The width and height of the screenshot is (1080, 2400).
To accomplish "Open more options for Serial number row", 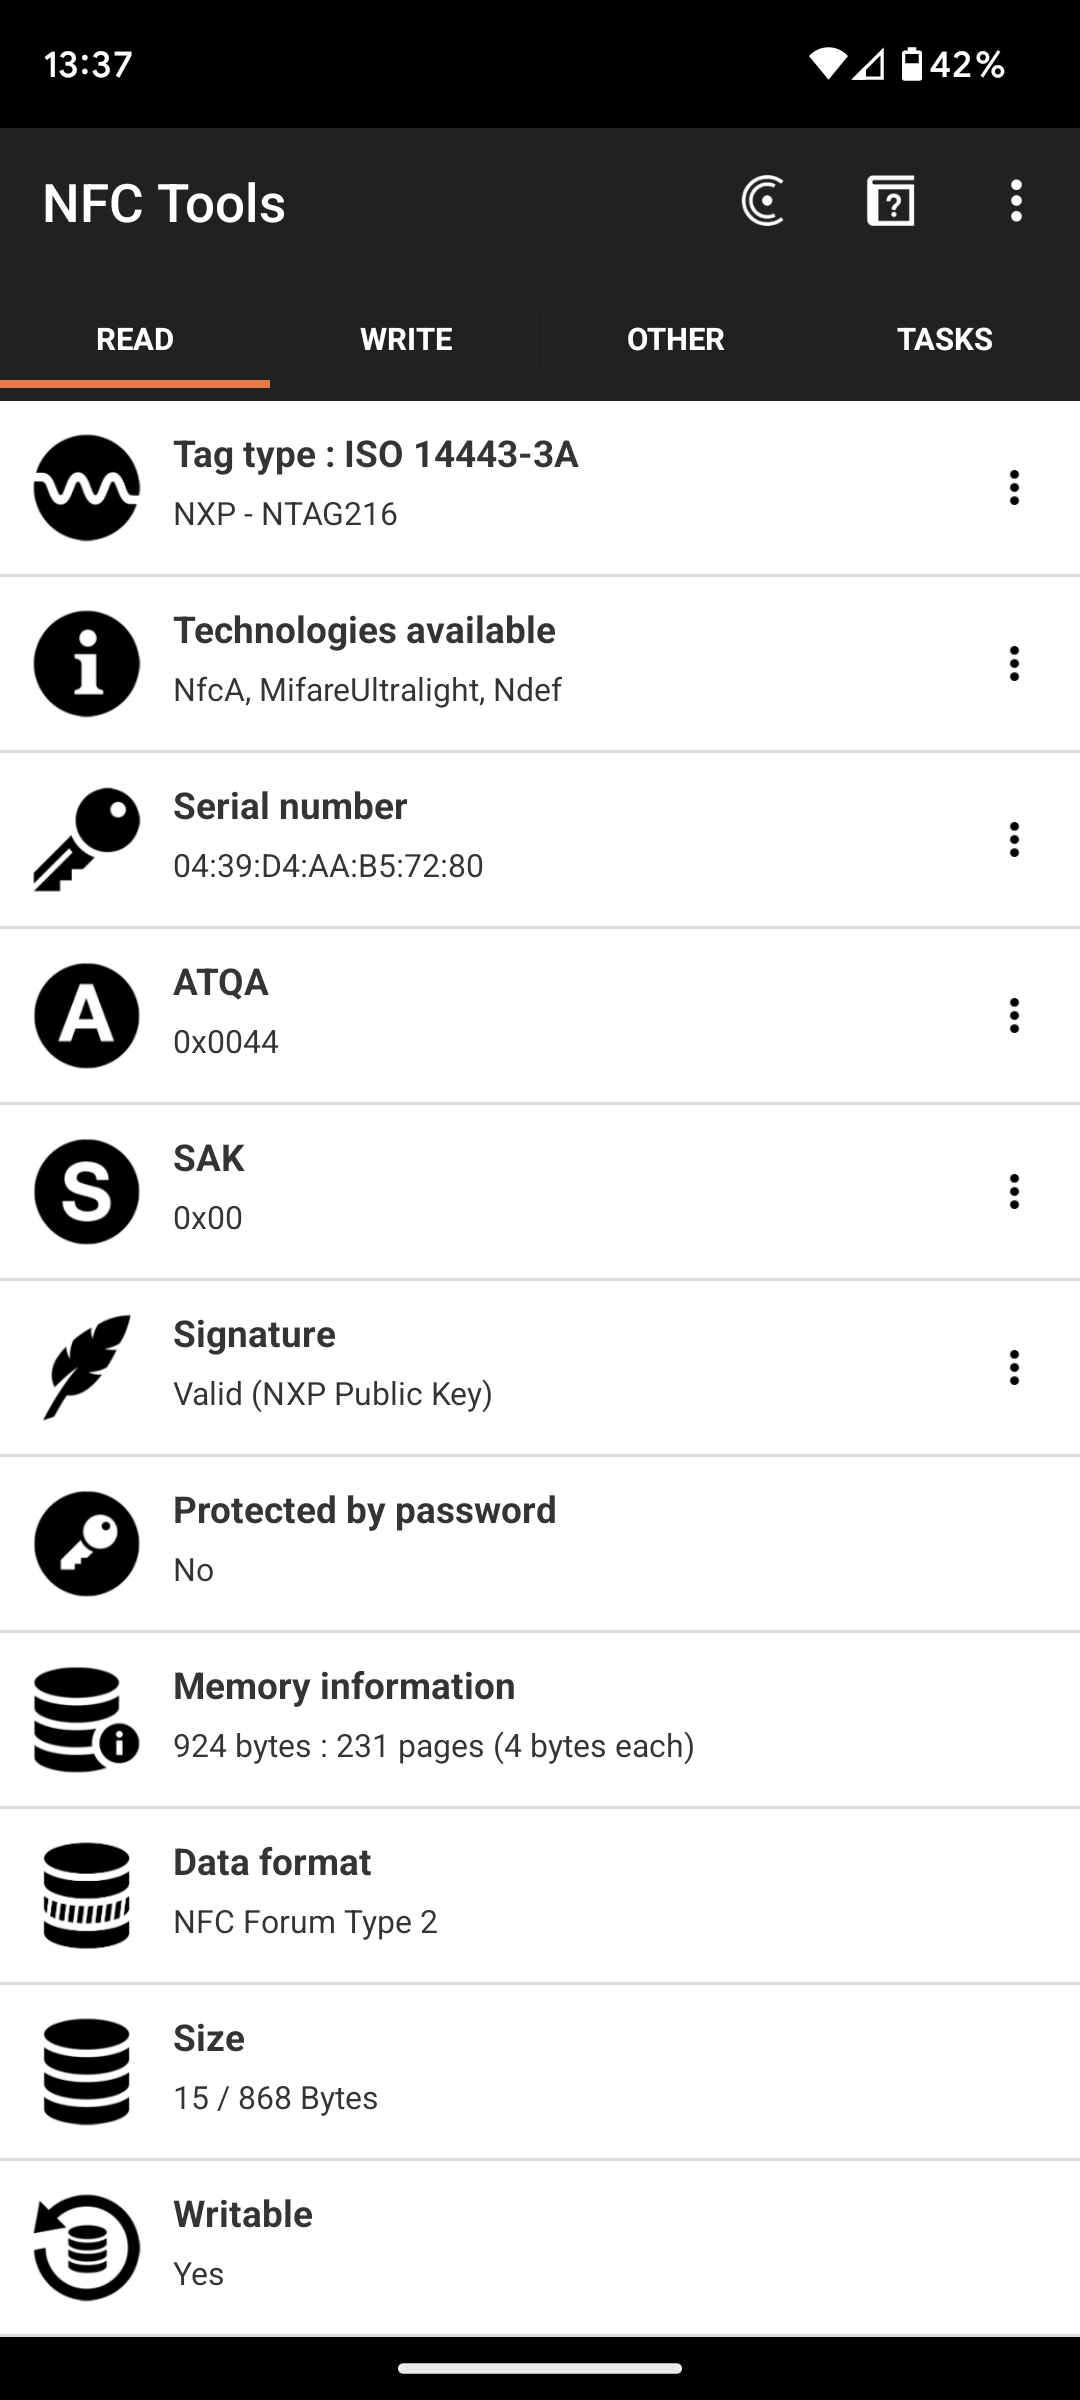I will [1014, 840].
